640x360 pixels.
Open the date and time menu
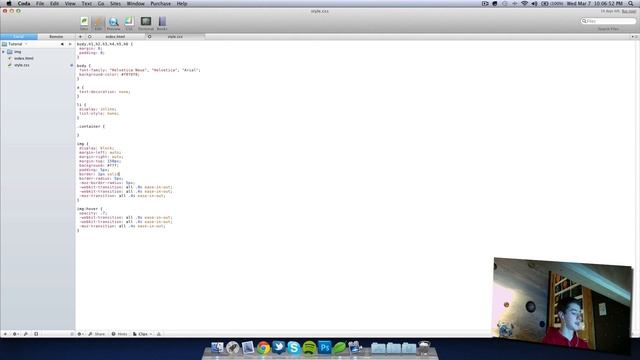(x=594, y=4)
